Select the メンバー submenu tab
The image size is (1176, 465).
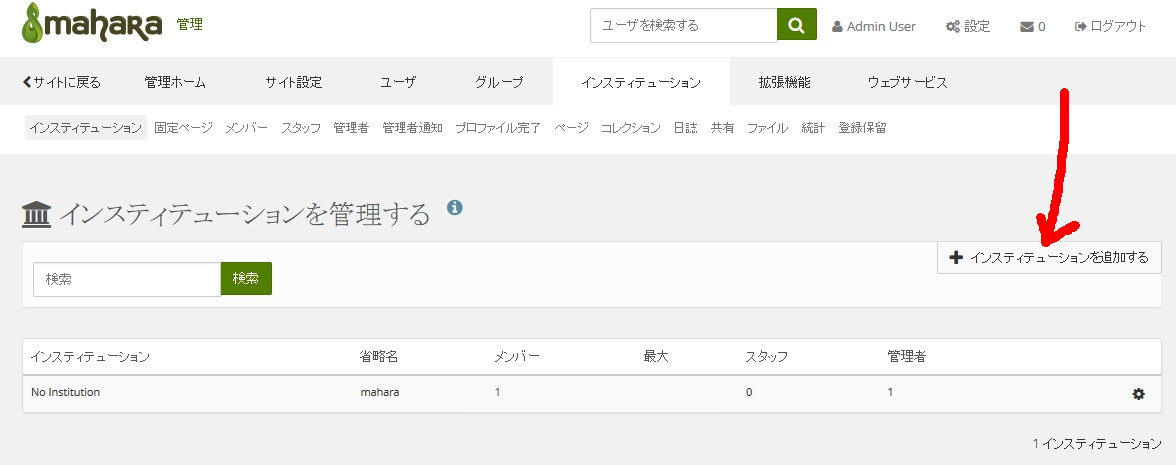click(246, 128)
